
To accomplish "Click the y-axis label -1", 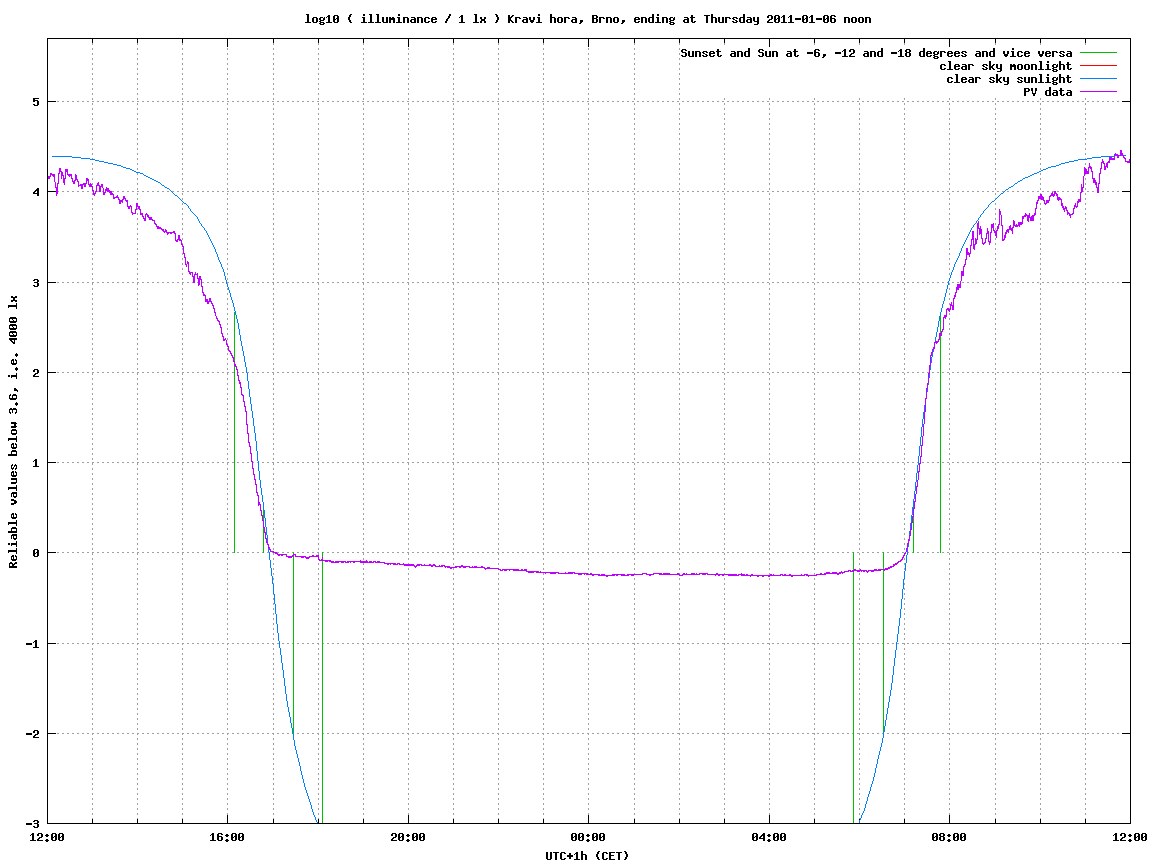I will point(32,644).
